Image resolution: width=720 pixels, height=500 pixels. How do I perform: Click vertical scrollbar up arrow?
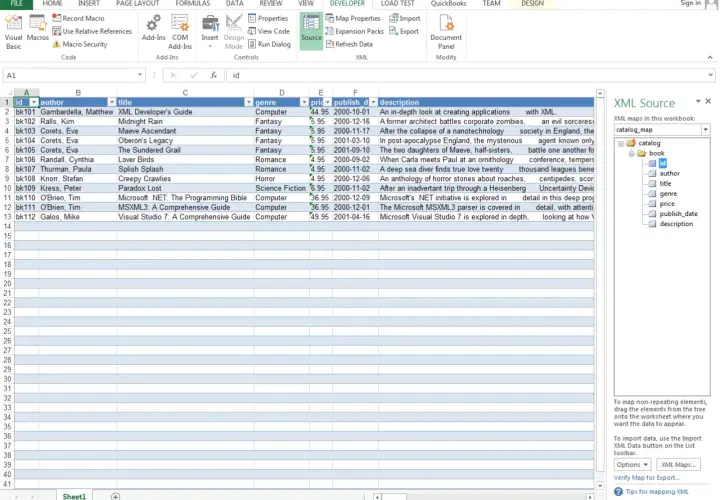[x=600, y=93]
